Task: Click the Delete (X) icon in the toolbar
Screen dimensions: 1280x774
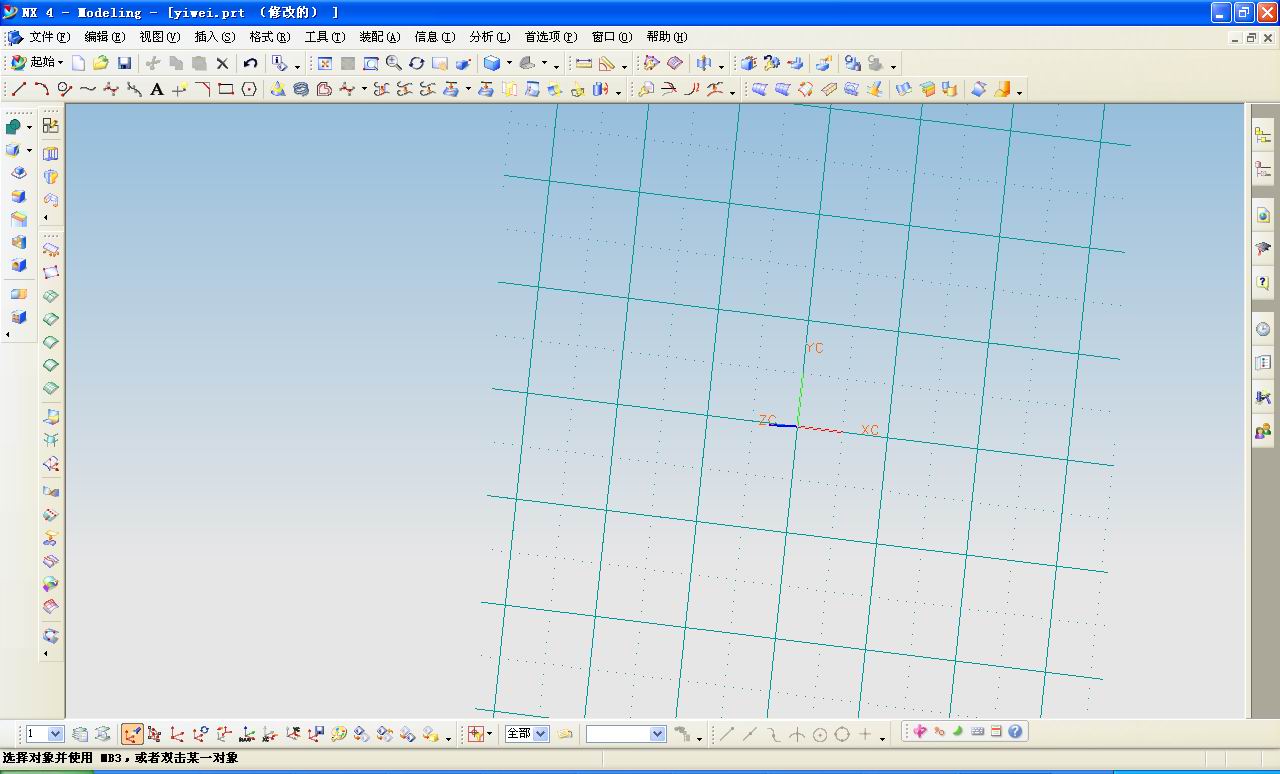Action: point(222,63)
